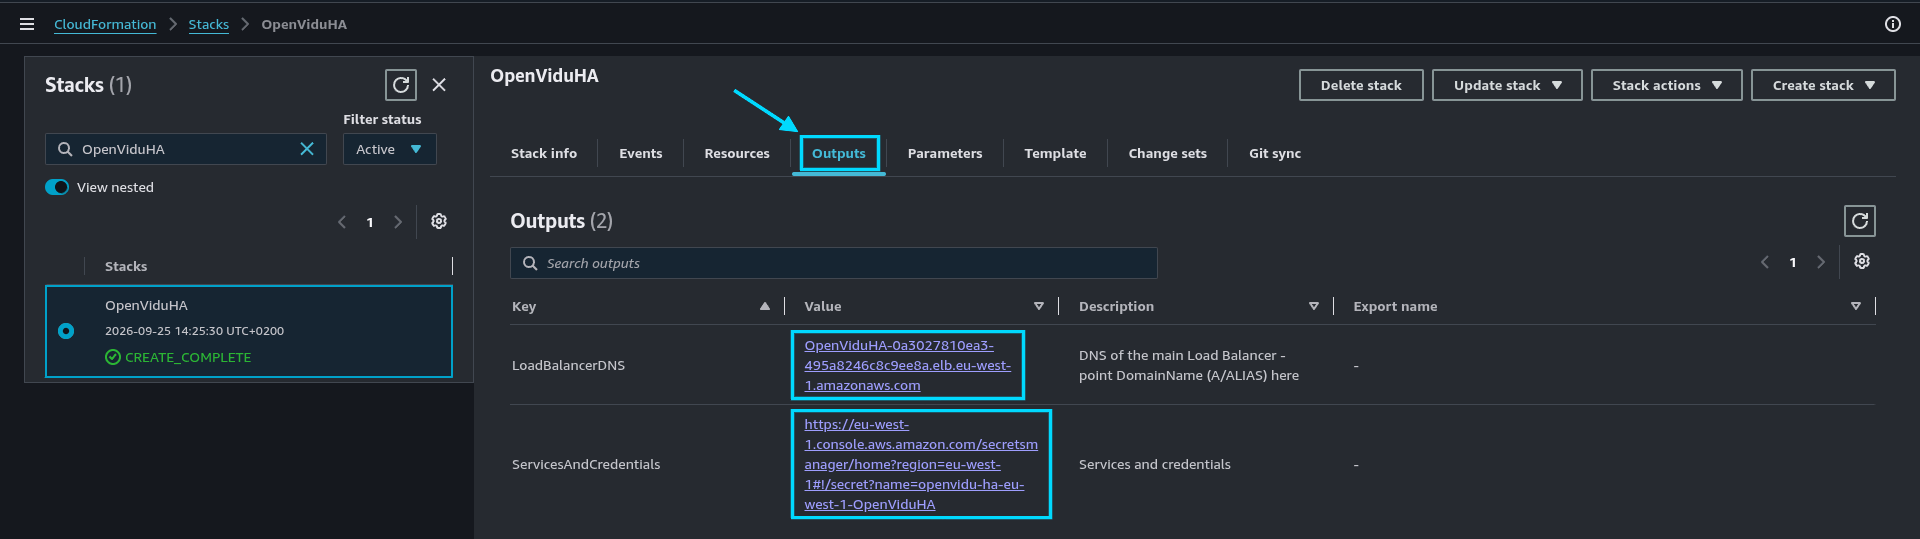1920x539 pixels.
Task: Go to next Stacks page
Action: coord(398,222)
